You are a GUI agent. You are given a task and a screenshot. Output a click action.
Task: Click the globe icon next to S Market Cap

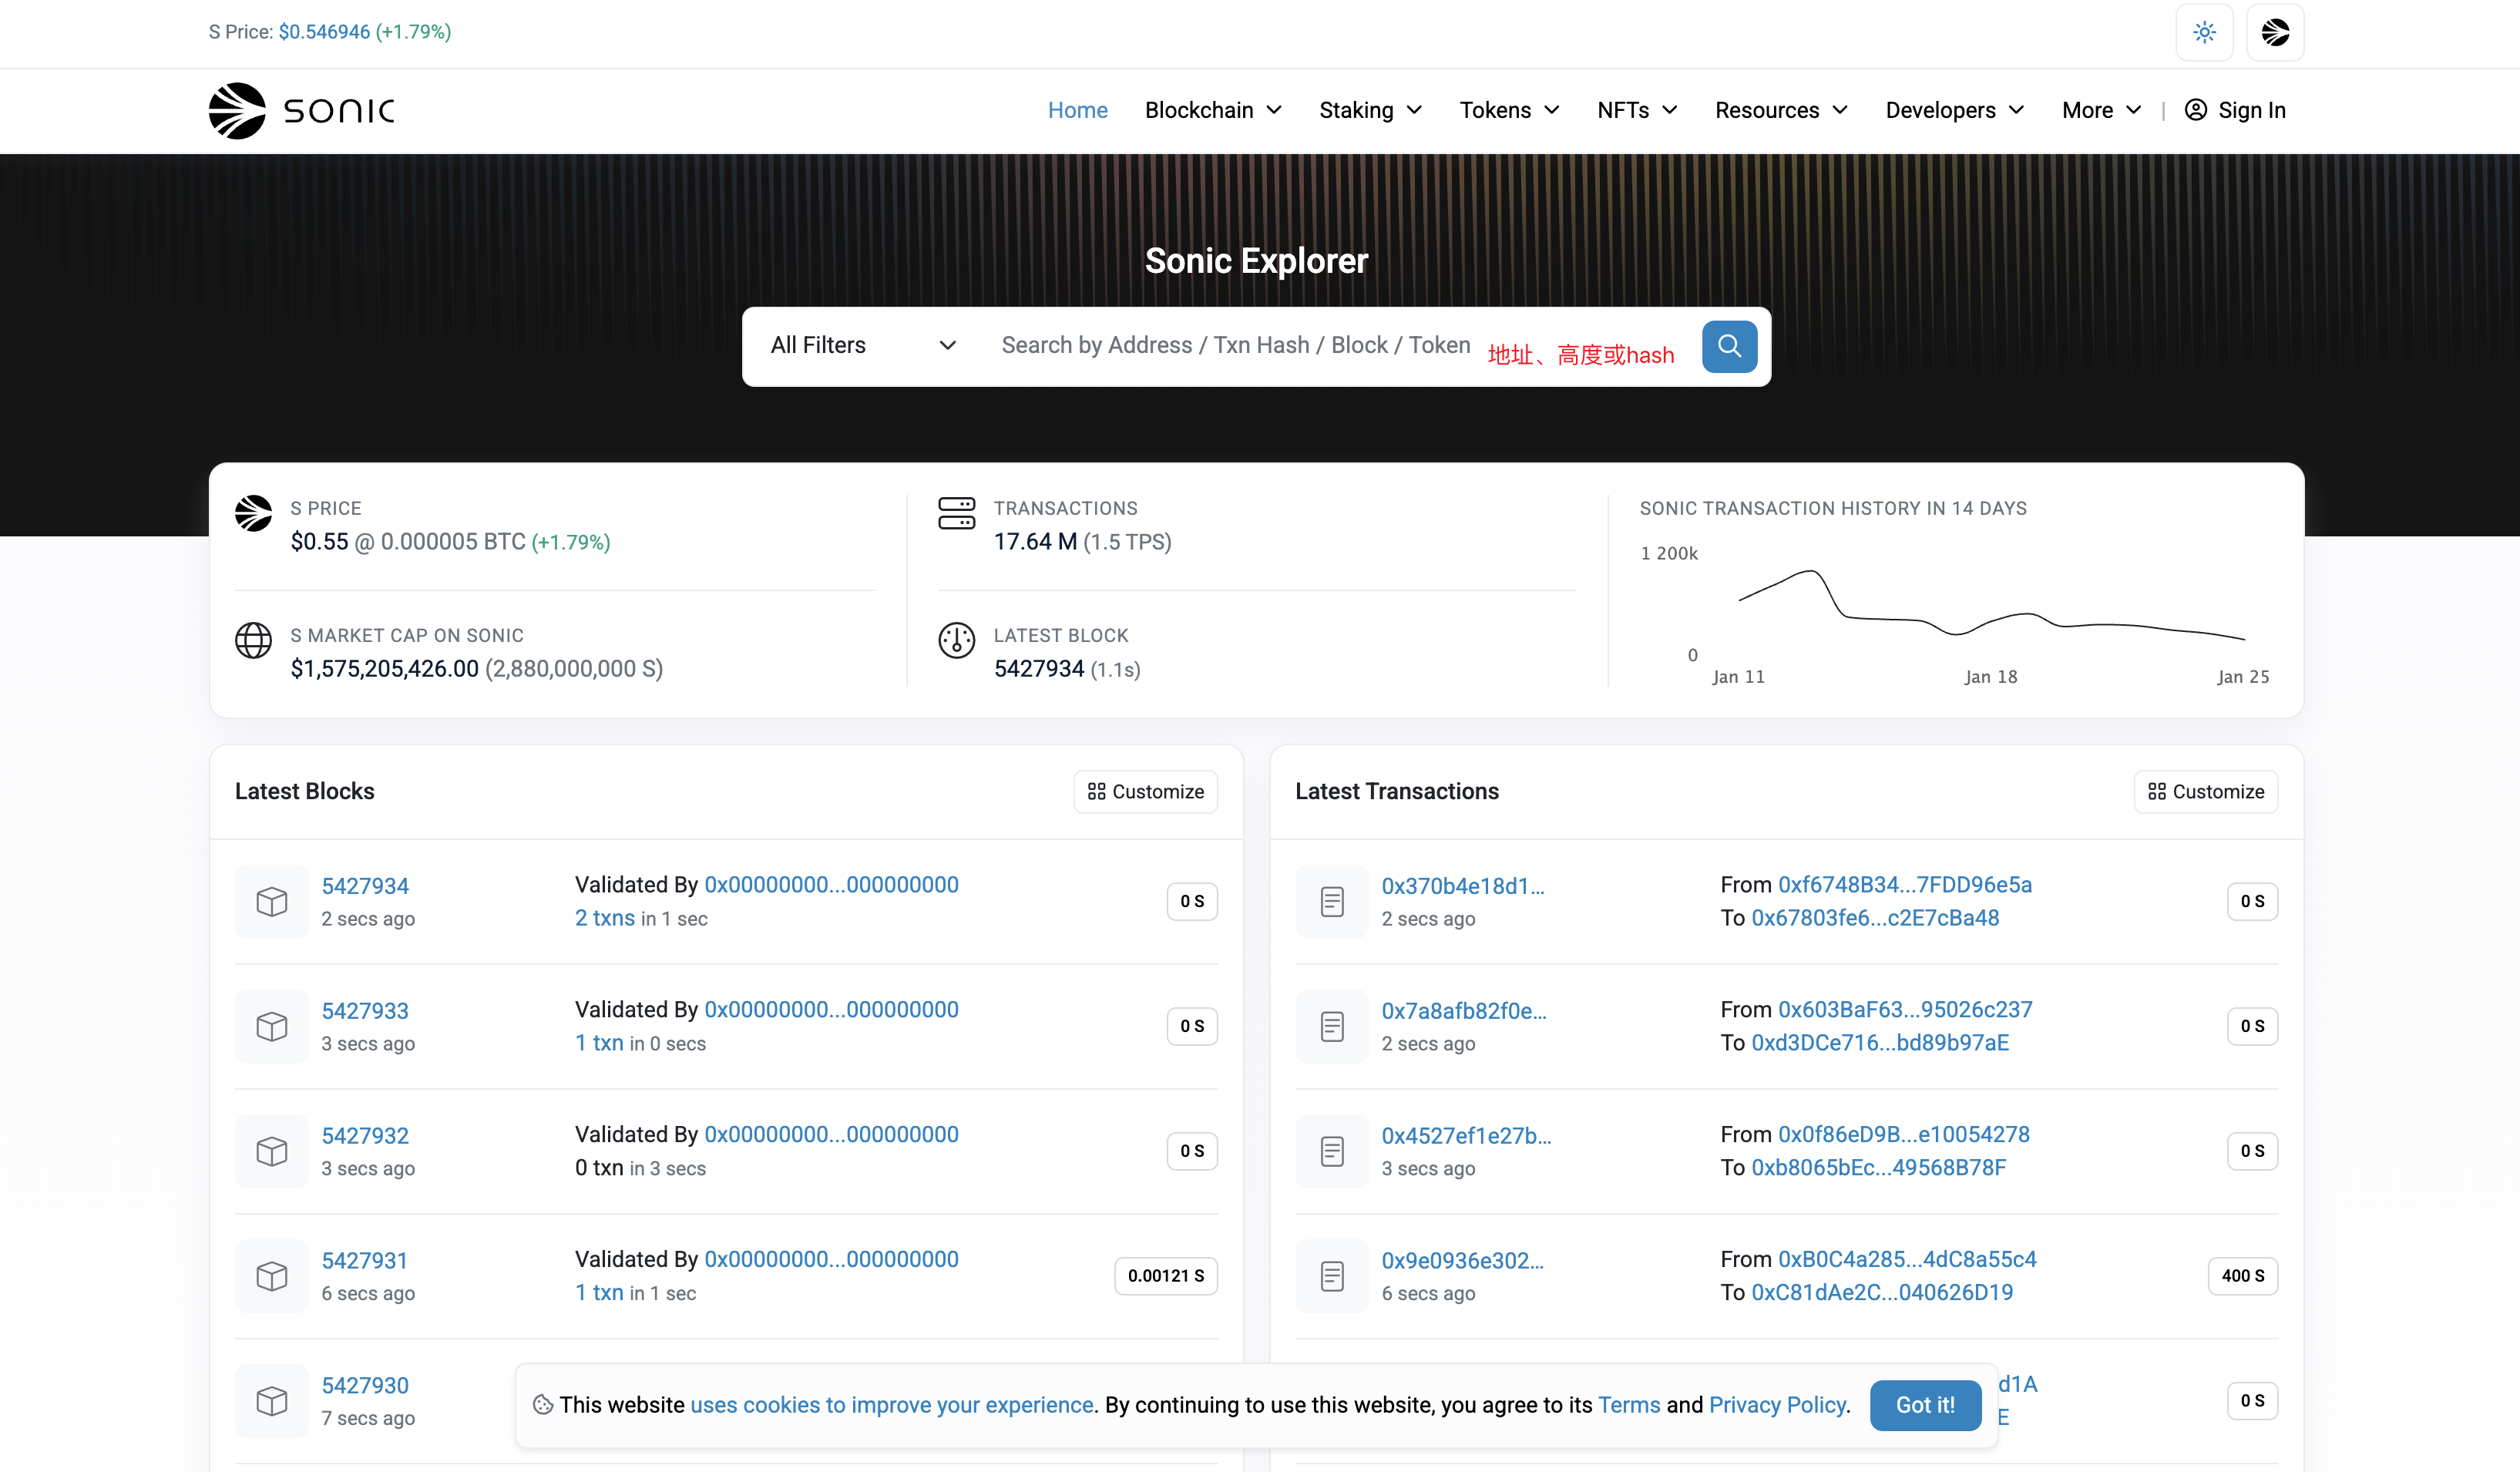click(x=253, y=640)
